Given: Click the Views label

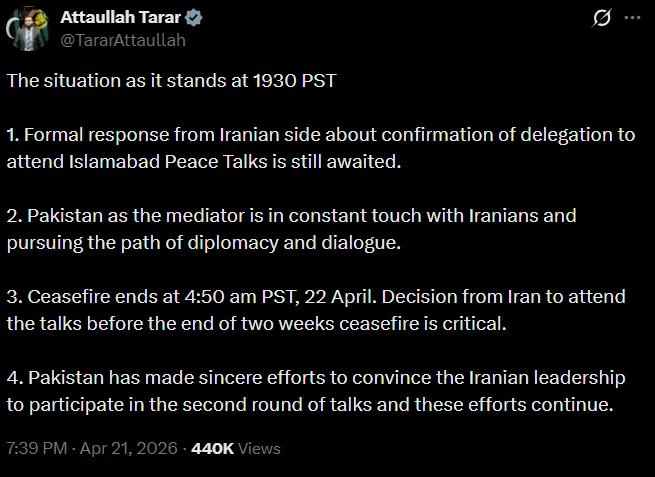Looking at the screenshot, I should click(259, 449).
